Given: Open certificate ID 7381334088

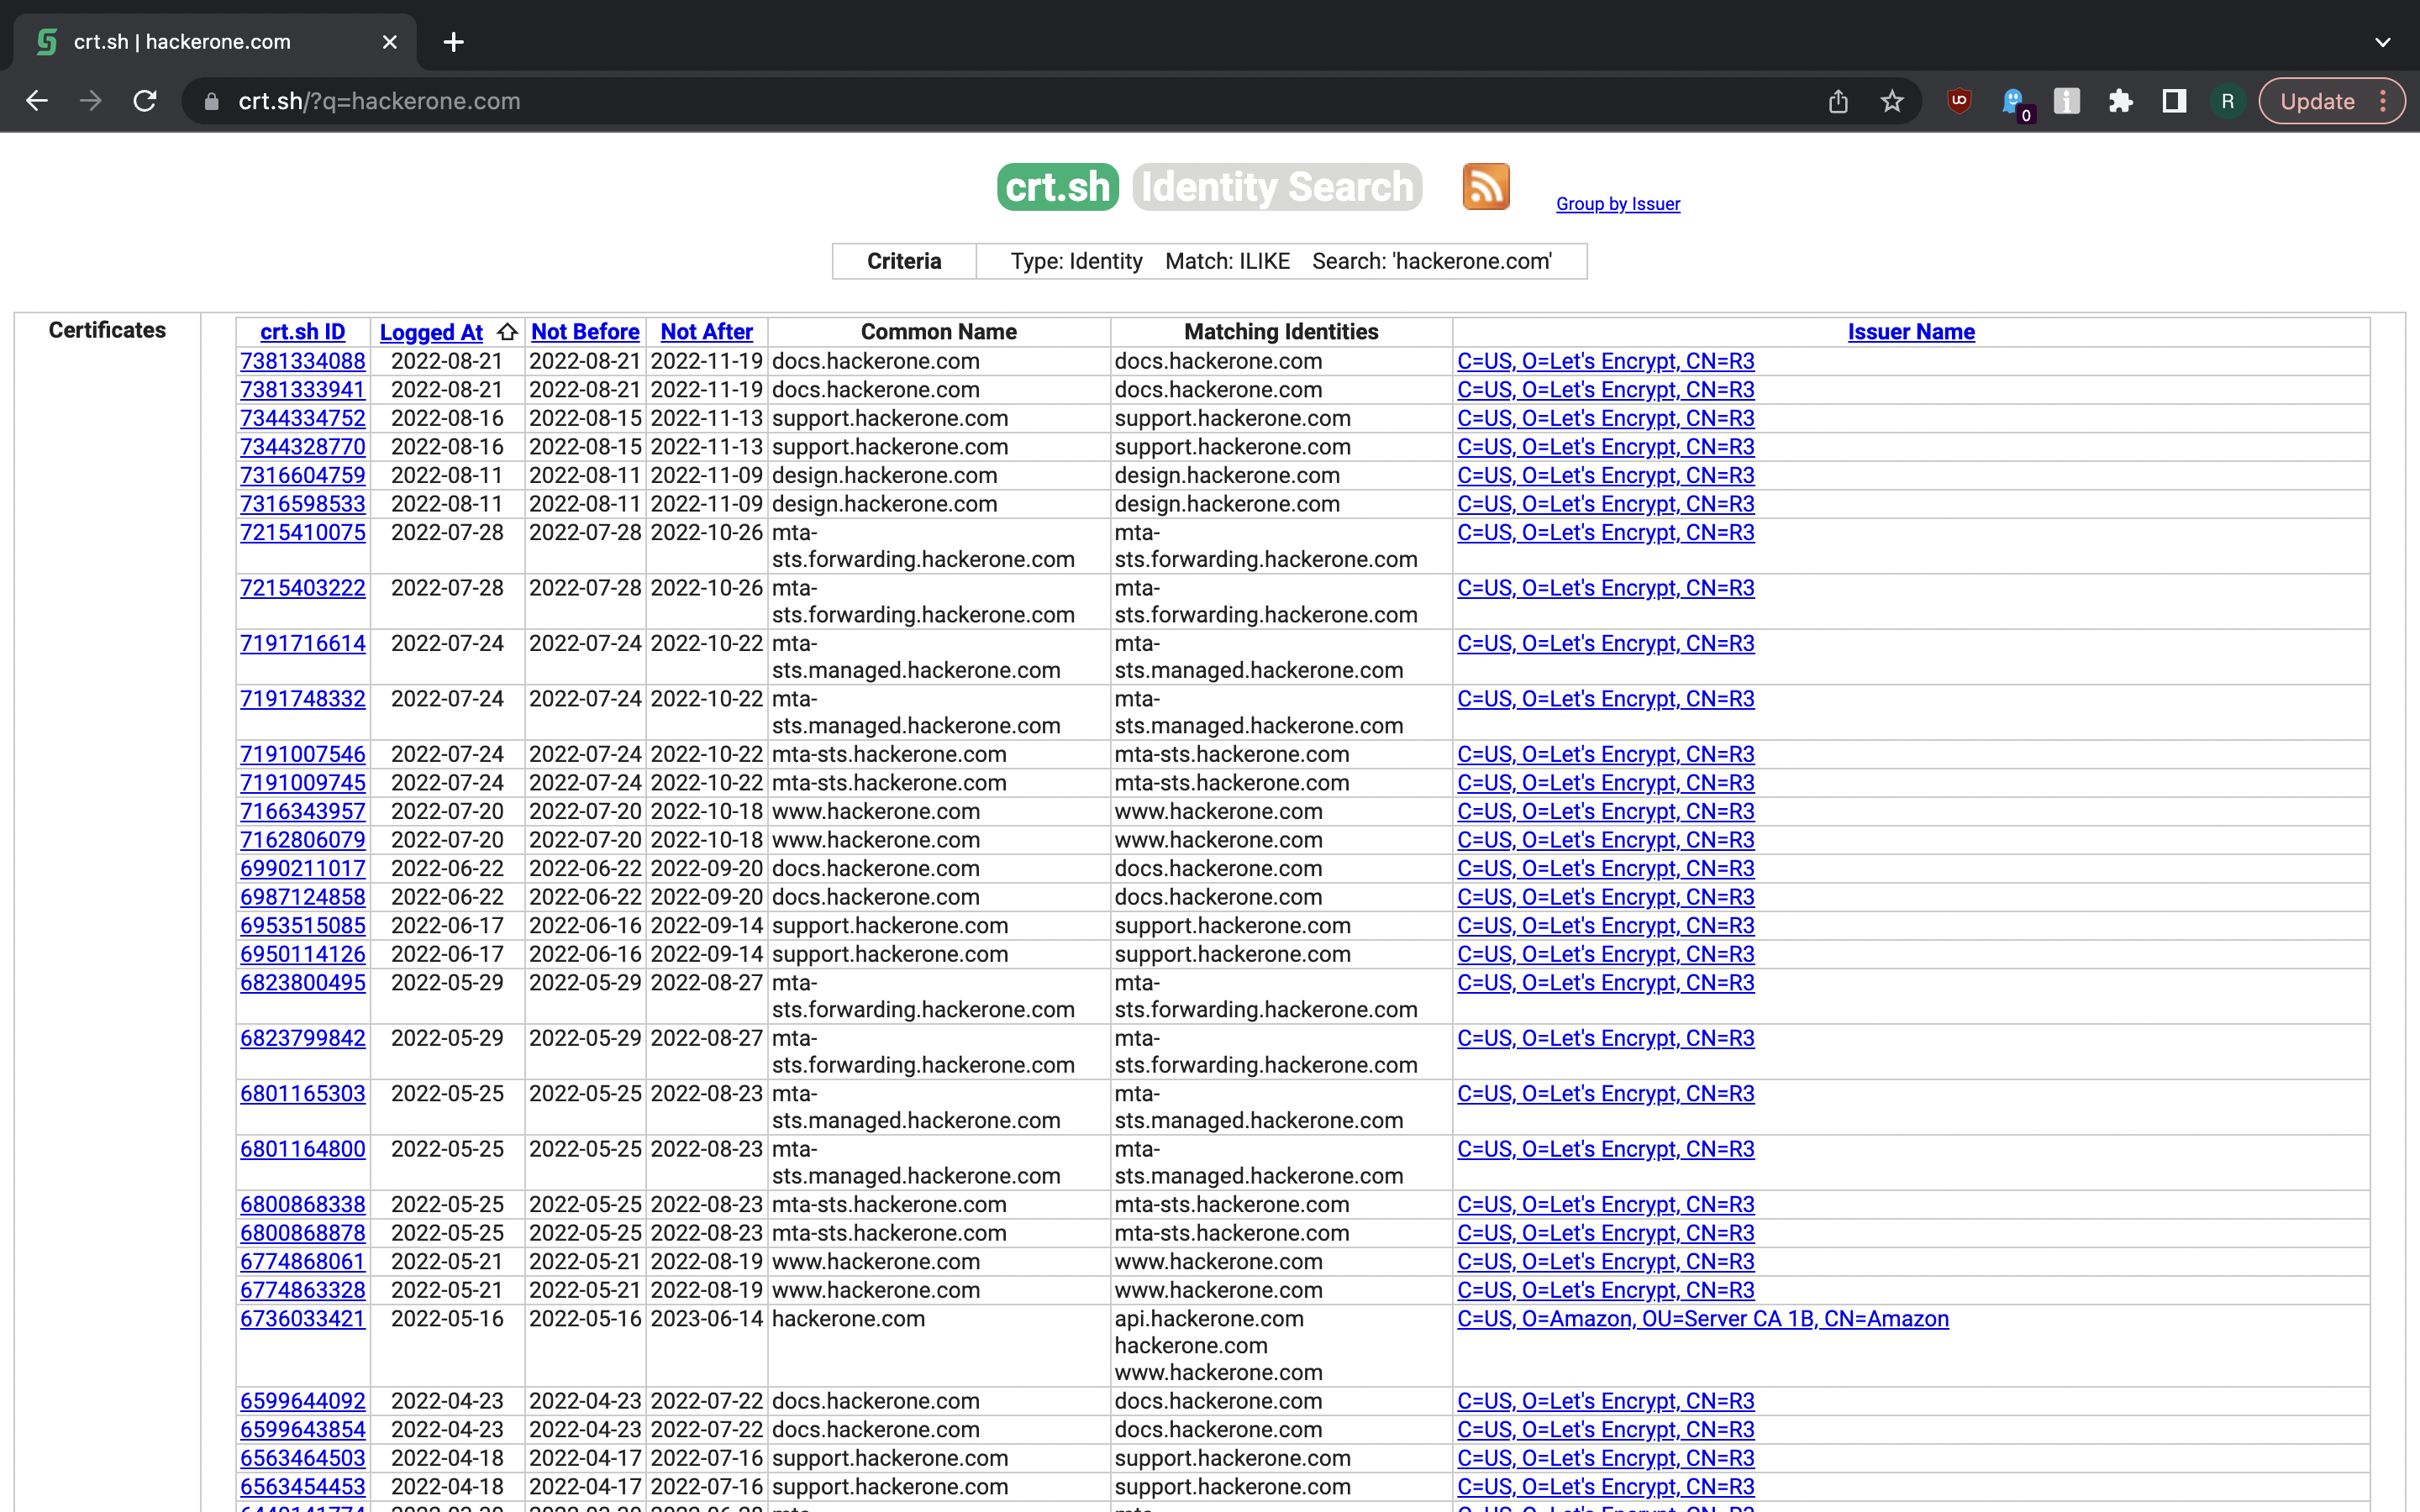Looking at the screenshot, I should coord(303,361).
